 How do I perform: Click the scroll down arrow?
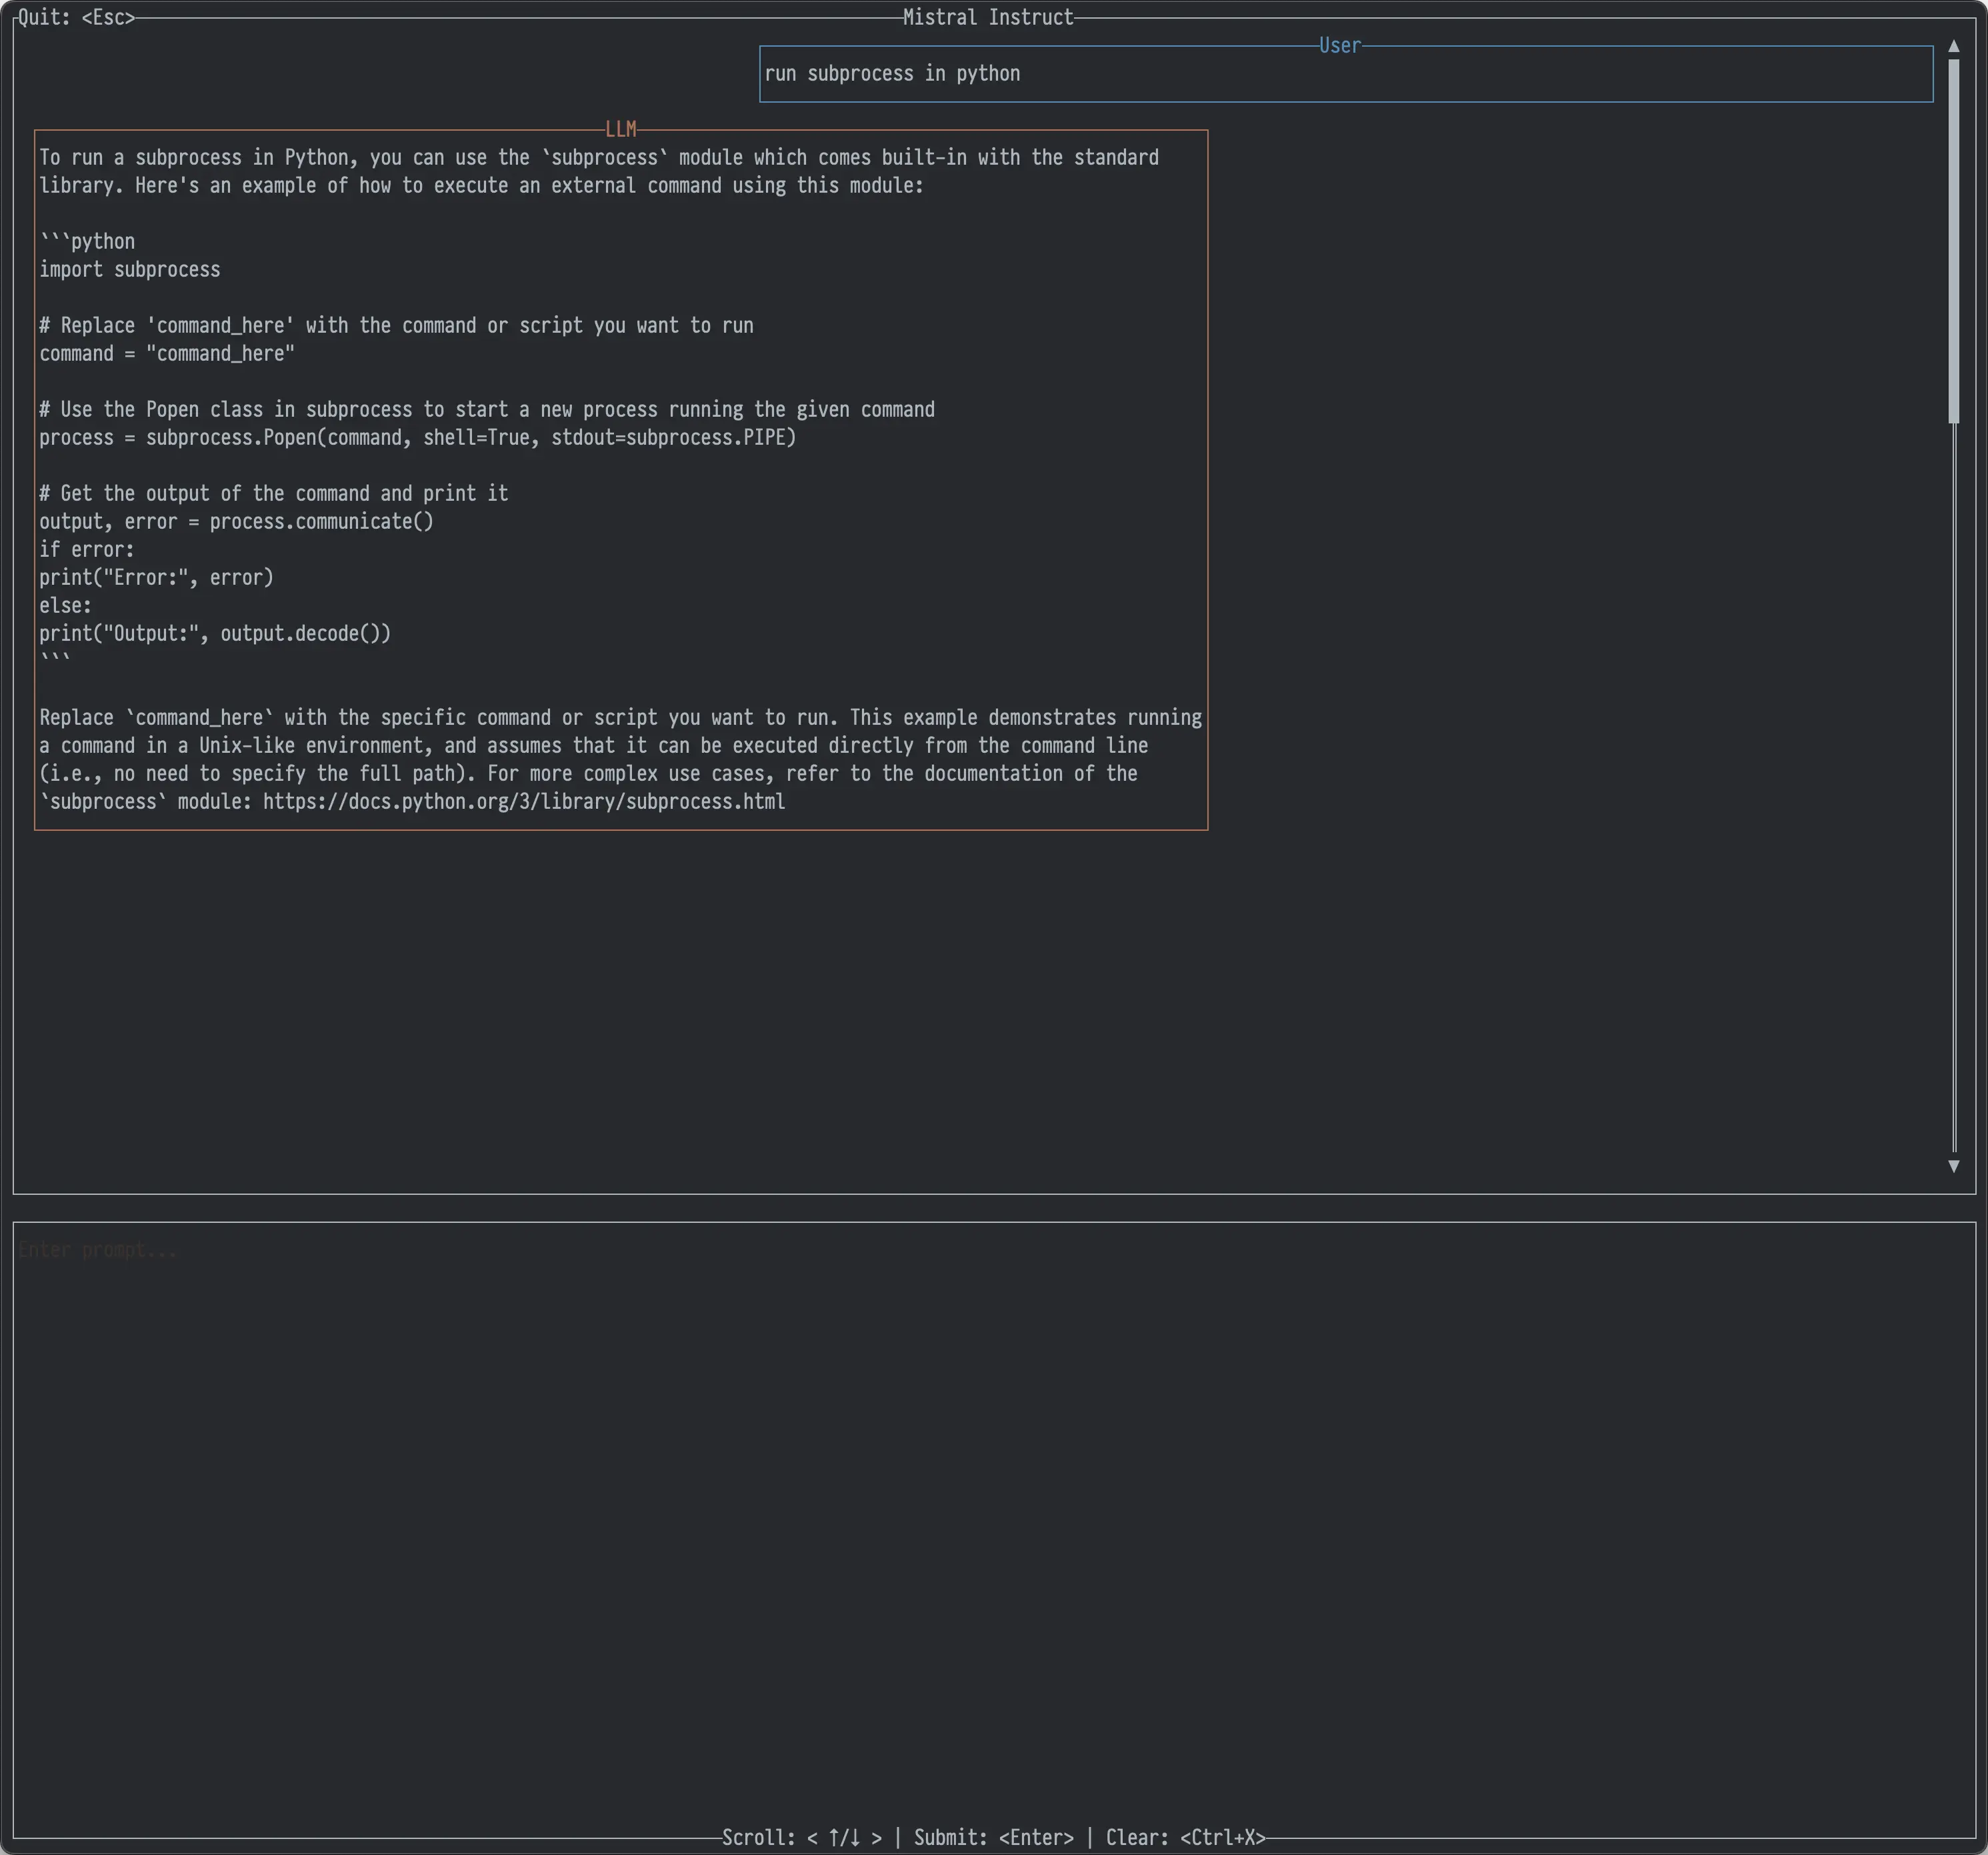pyautogui.click(x=1953, y=1166)
